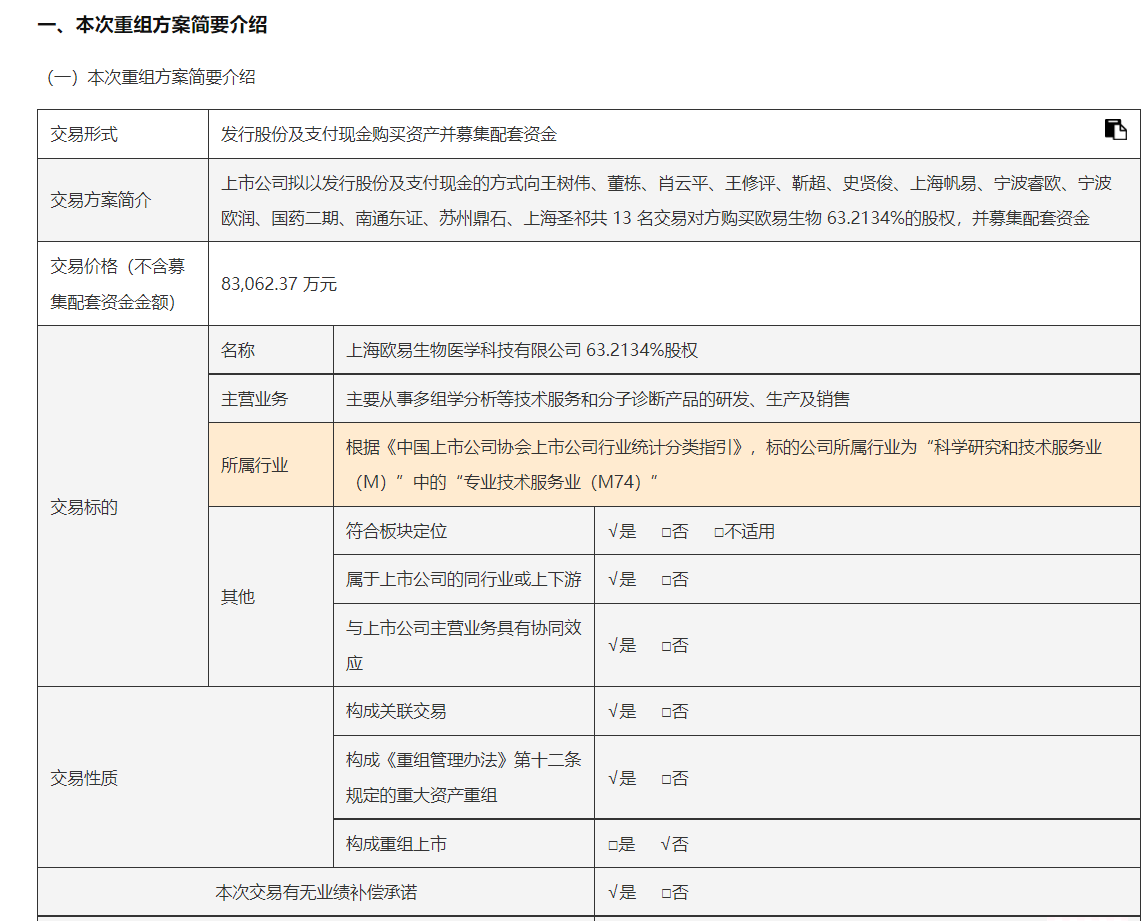This screenshot has height=921, width=1146.
Task: Click the 构成关联交易 label
Action: coord(396,711)
